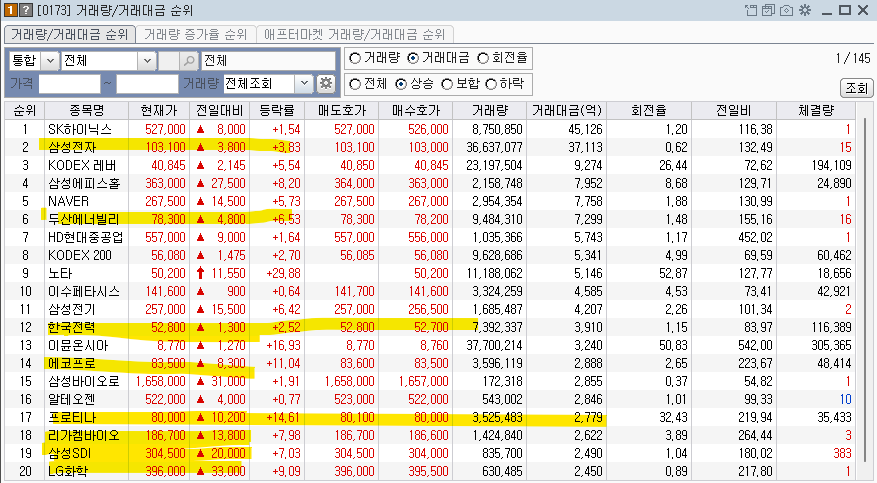Select 리가켐바이오 stock name
Screen dimensions: 877x483
coord(84,435)
